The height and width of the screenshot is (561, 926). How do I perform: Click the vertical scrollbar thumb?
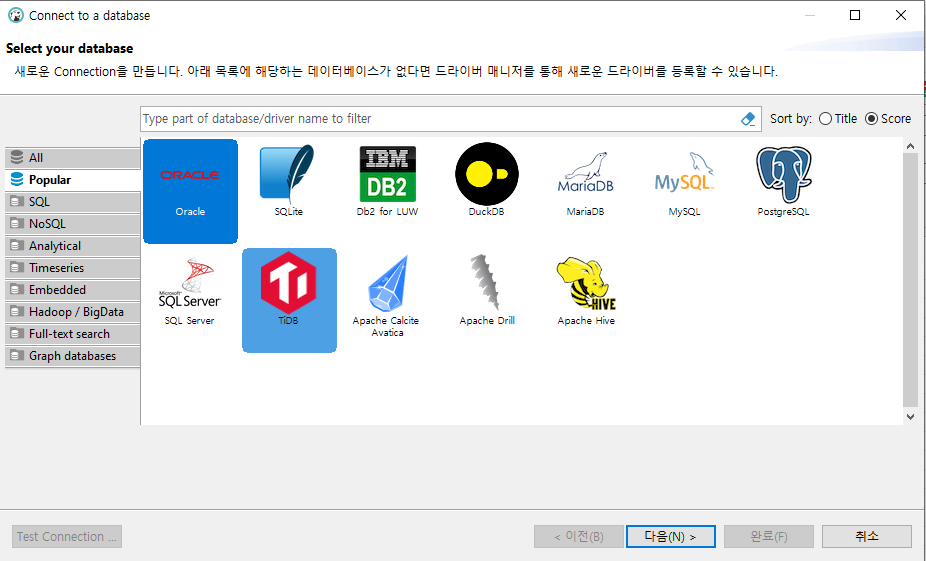click(x=910, y=280)
